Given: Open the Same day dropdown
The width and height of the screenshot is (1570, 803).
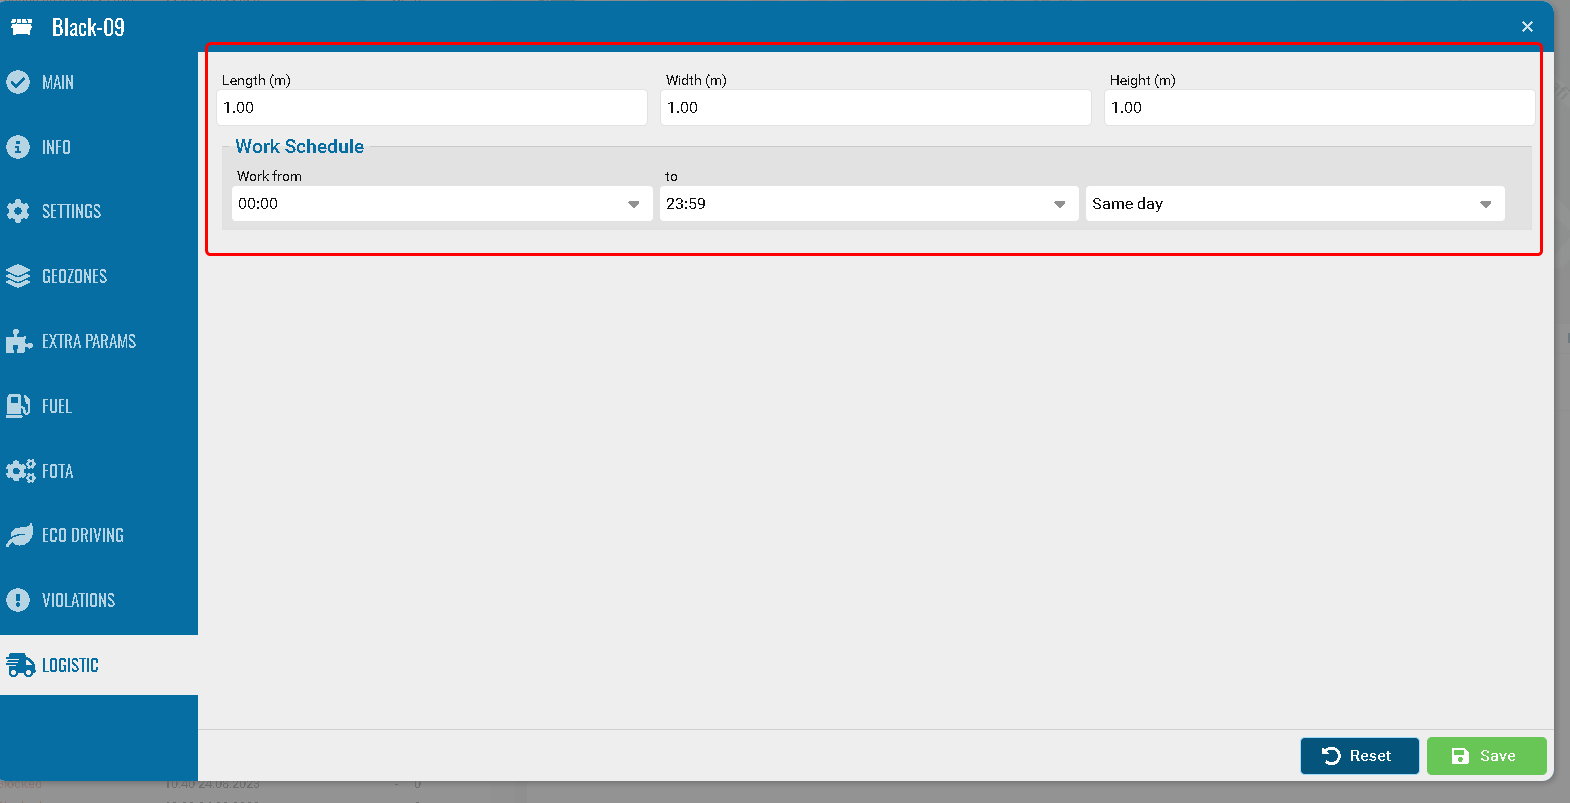Looking at the screenshot, I should pyautogui.click(x=1294, y=204).
